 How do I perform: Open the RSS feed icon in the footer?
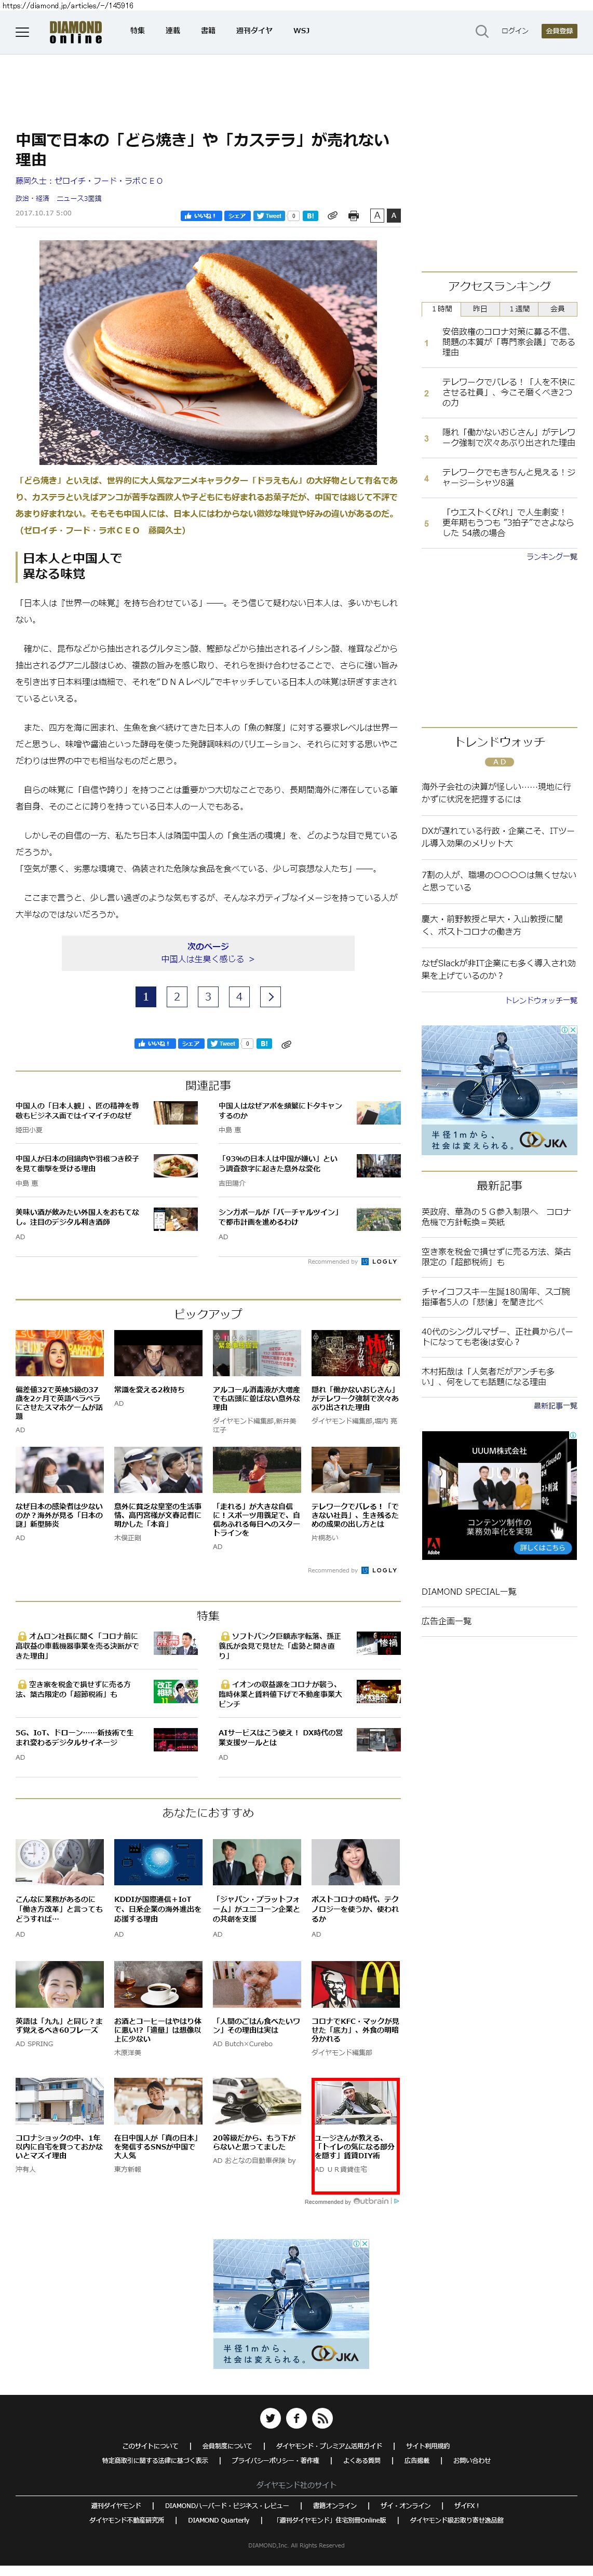pyautogui.click(x=322, y=2418)
